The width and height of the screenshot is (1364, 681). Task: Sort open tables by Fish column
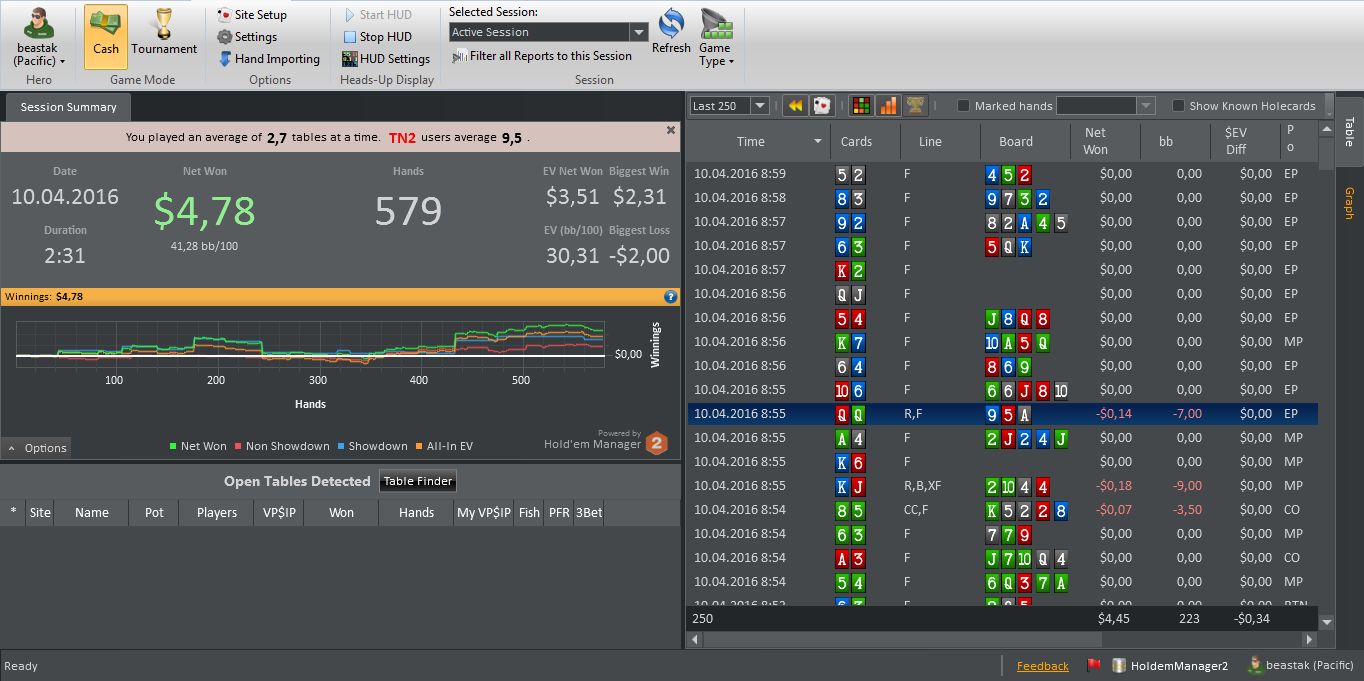pos(529,512)
